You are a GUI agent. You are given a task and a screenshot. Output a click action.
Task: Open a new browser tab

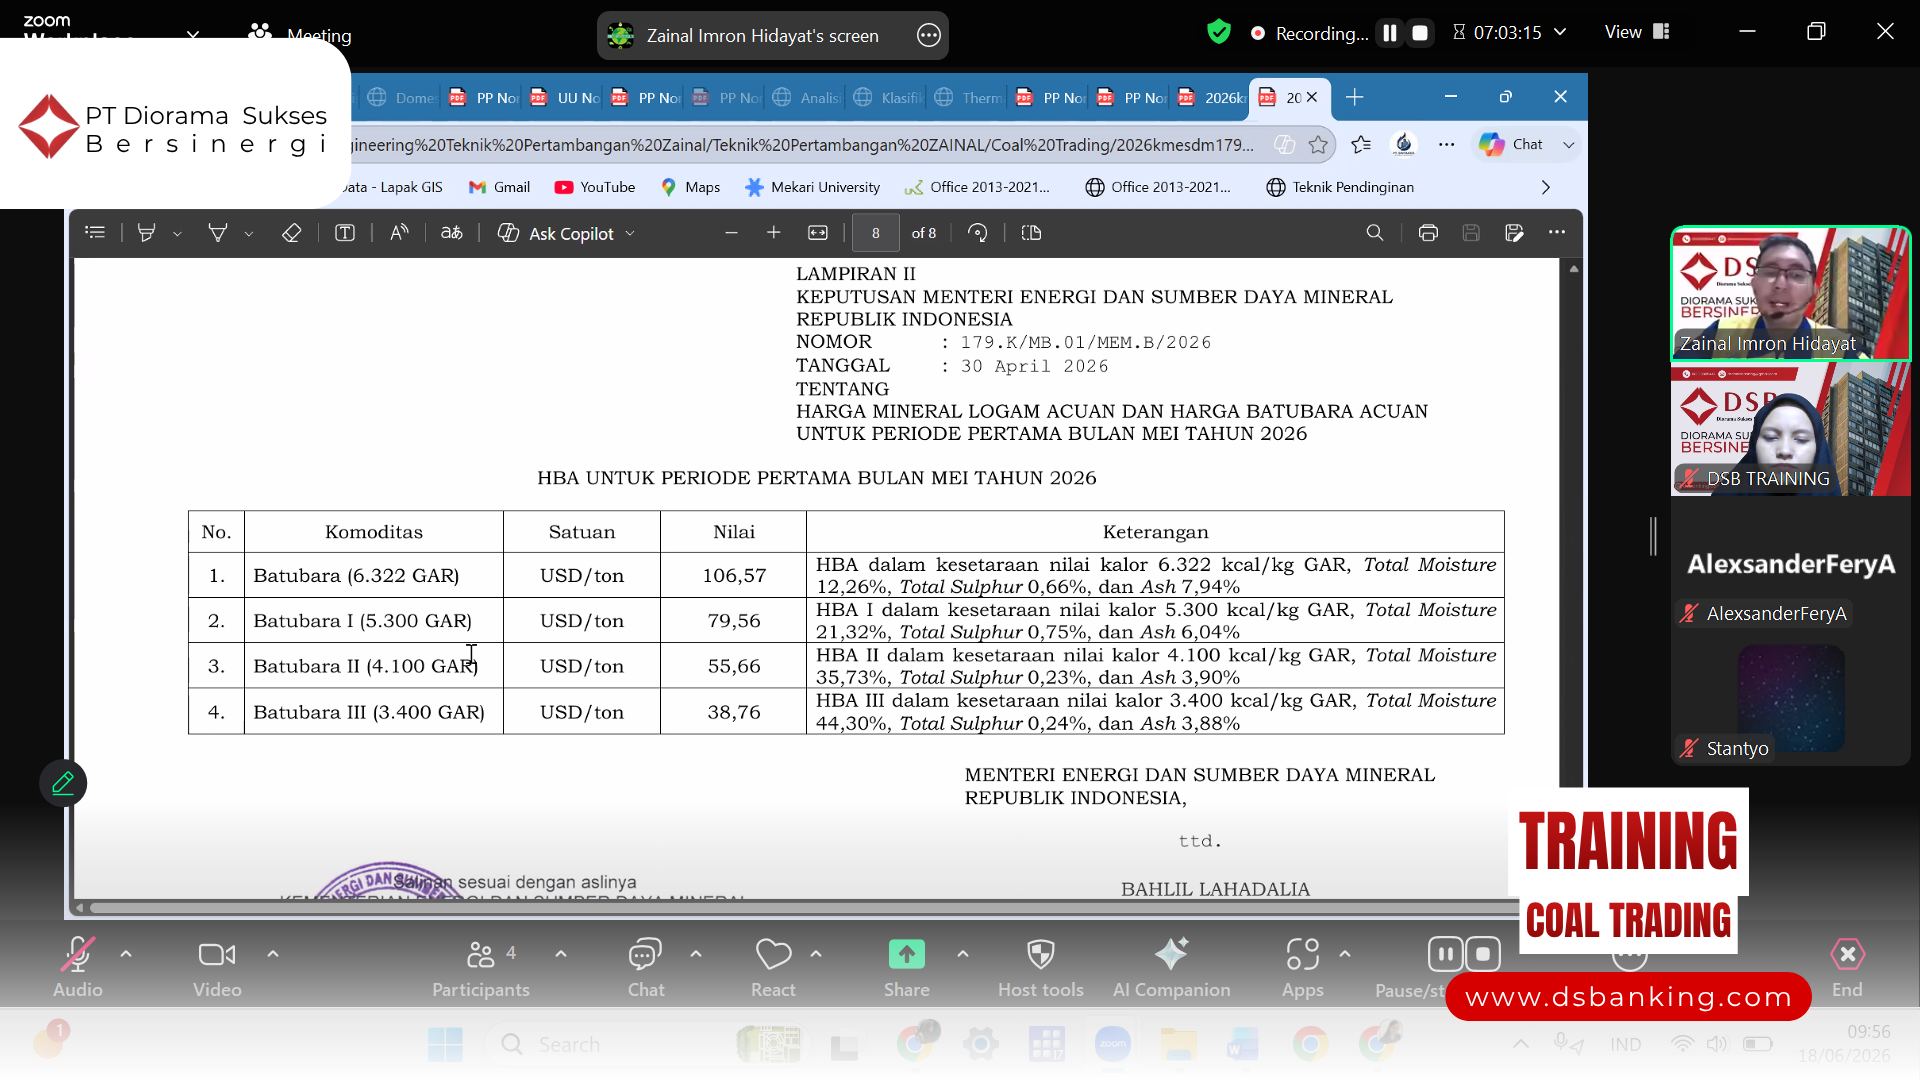coord(1354,97)
